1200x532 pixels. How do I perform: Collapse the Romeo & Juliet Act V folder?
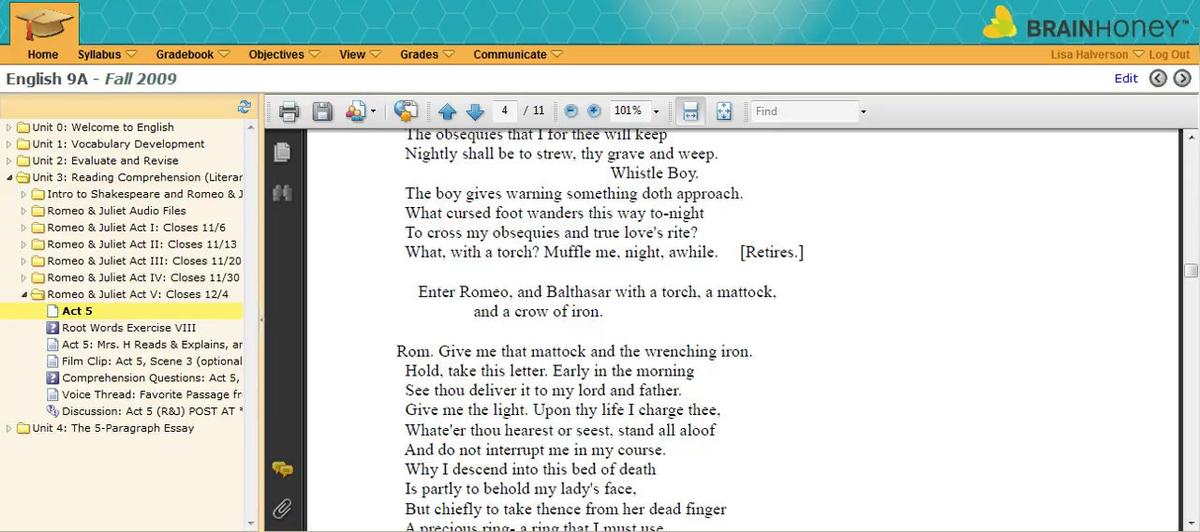click(25, 295)
